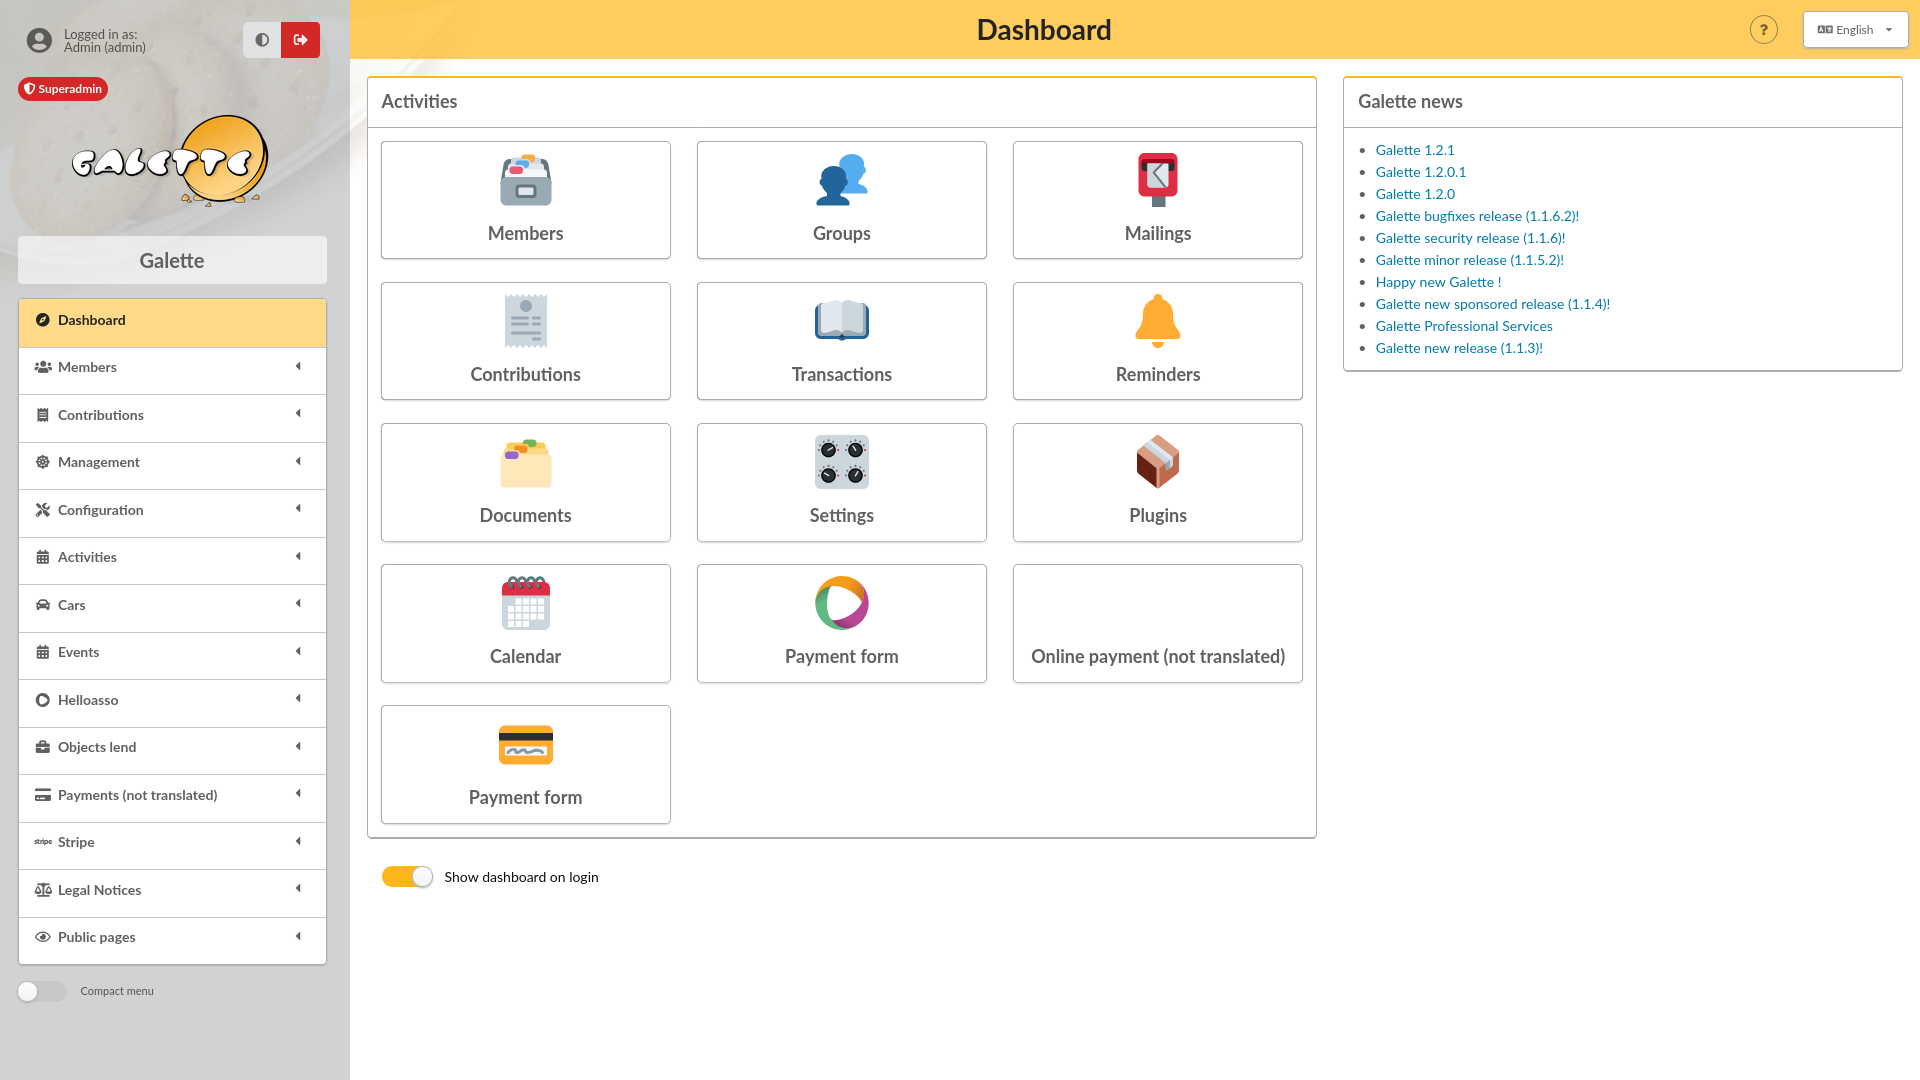Click the Public pages eye icon
The width and height of the screenshot is (1920, 1080).
pos(43,937)
